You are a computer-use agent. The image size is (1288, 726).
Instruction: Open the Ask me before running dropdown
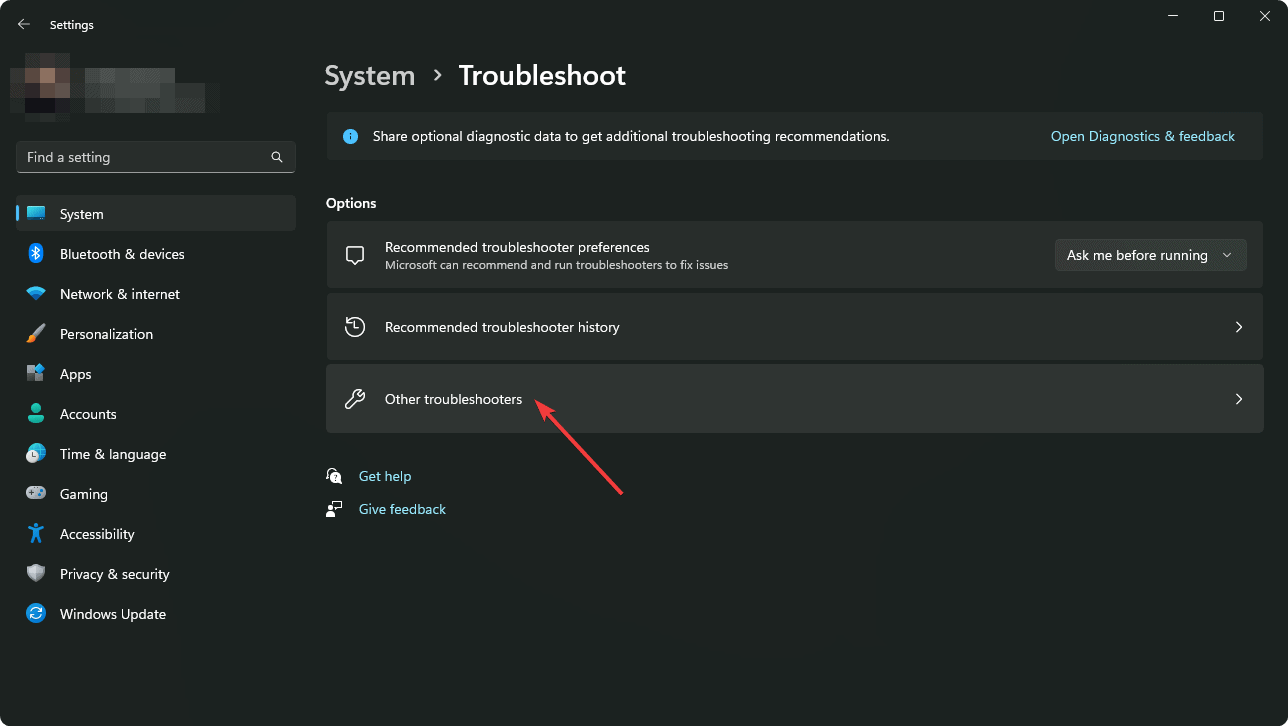coord(1149,255)
